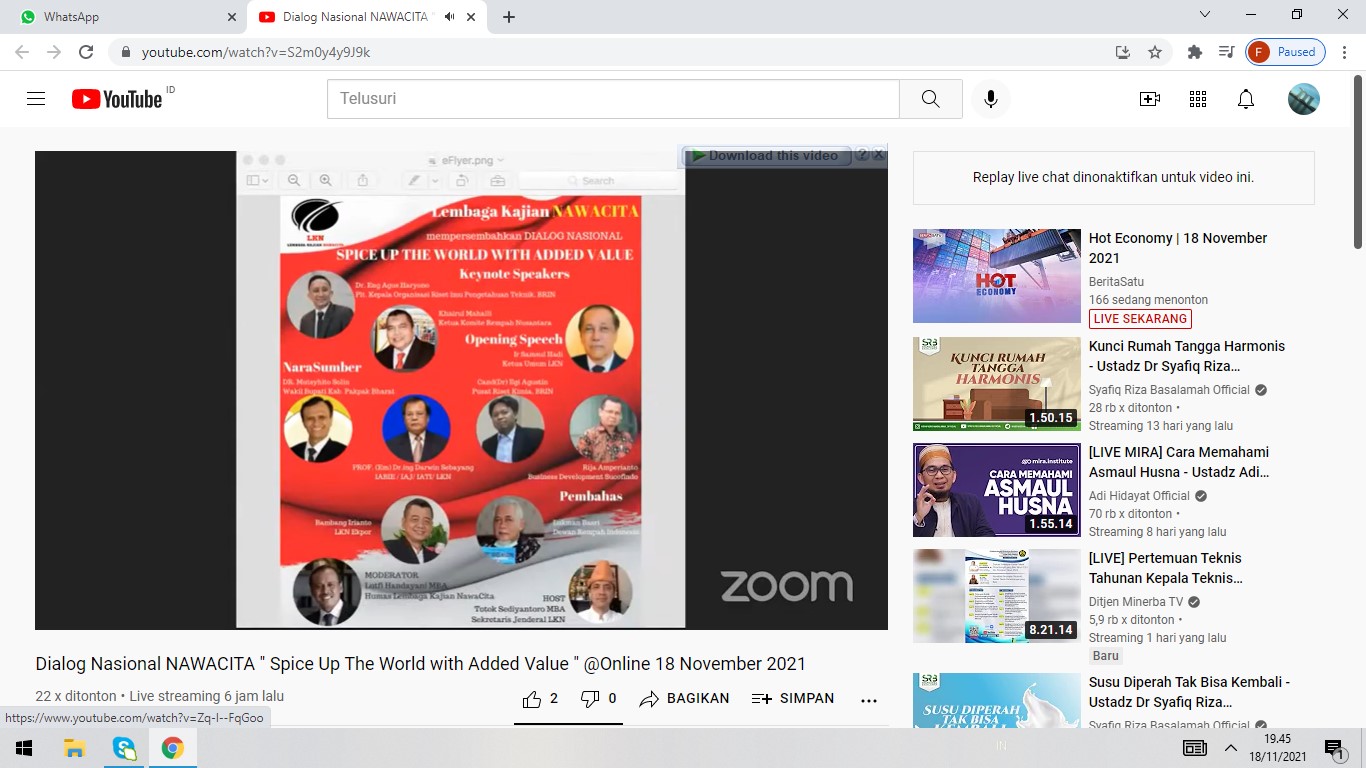Open the create video camera icon

point(1150,99)
